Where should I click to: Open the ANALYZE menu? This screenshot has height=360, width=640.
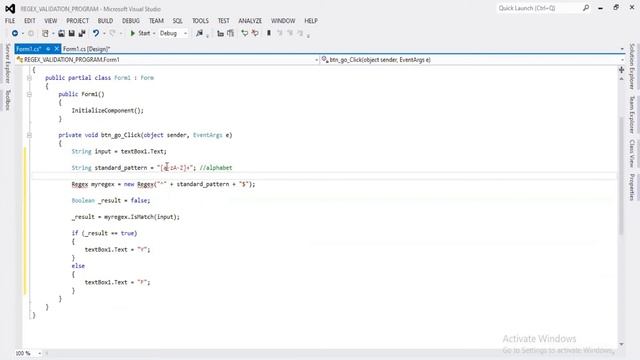point(250,20)
